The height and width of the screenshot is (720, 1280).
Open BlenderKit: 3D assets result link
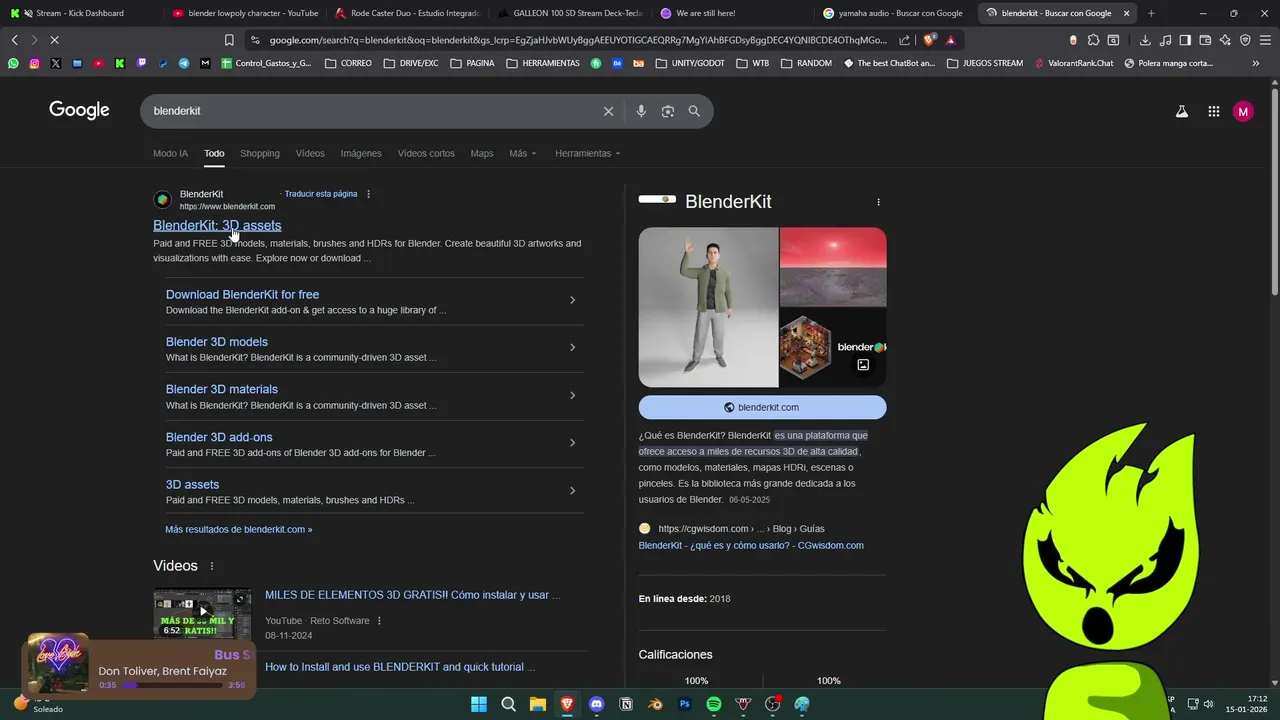(x=217, y=225)
